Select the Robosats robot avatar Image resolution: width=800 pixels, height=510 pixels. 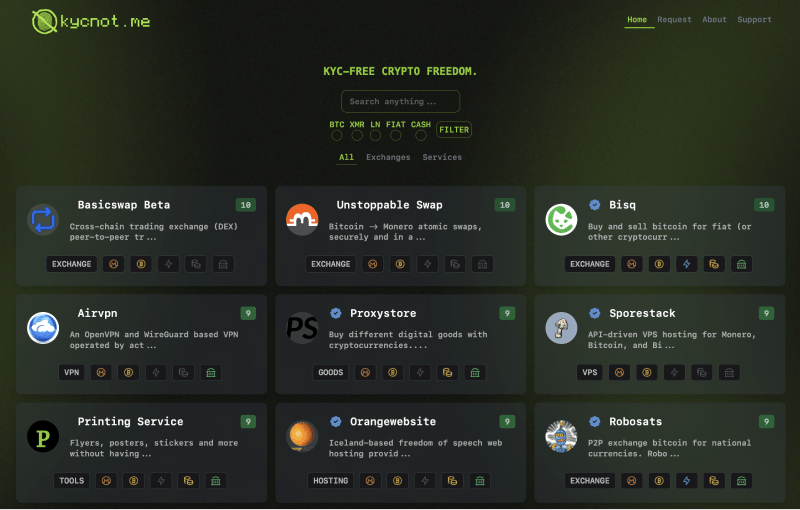coord(561,437)
